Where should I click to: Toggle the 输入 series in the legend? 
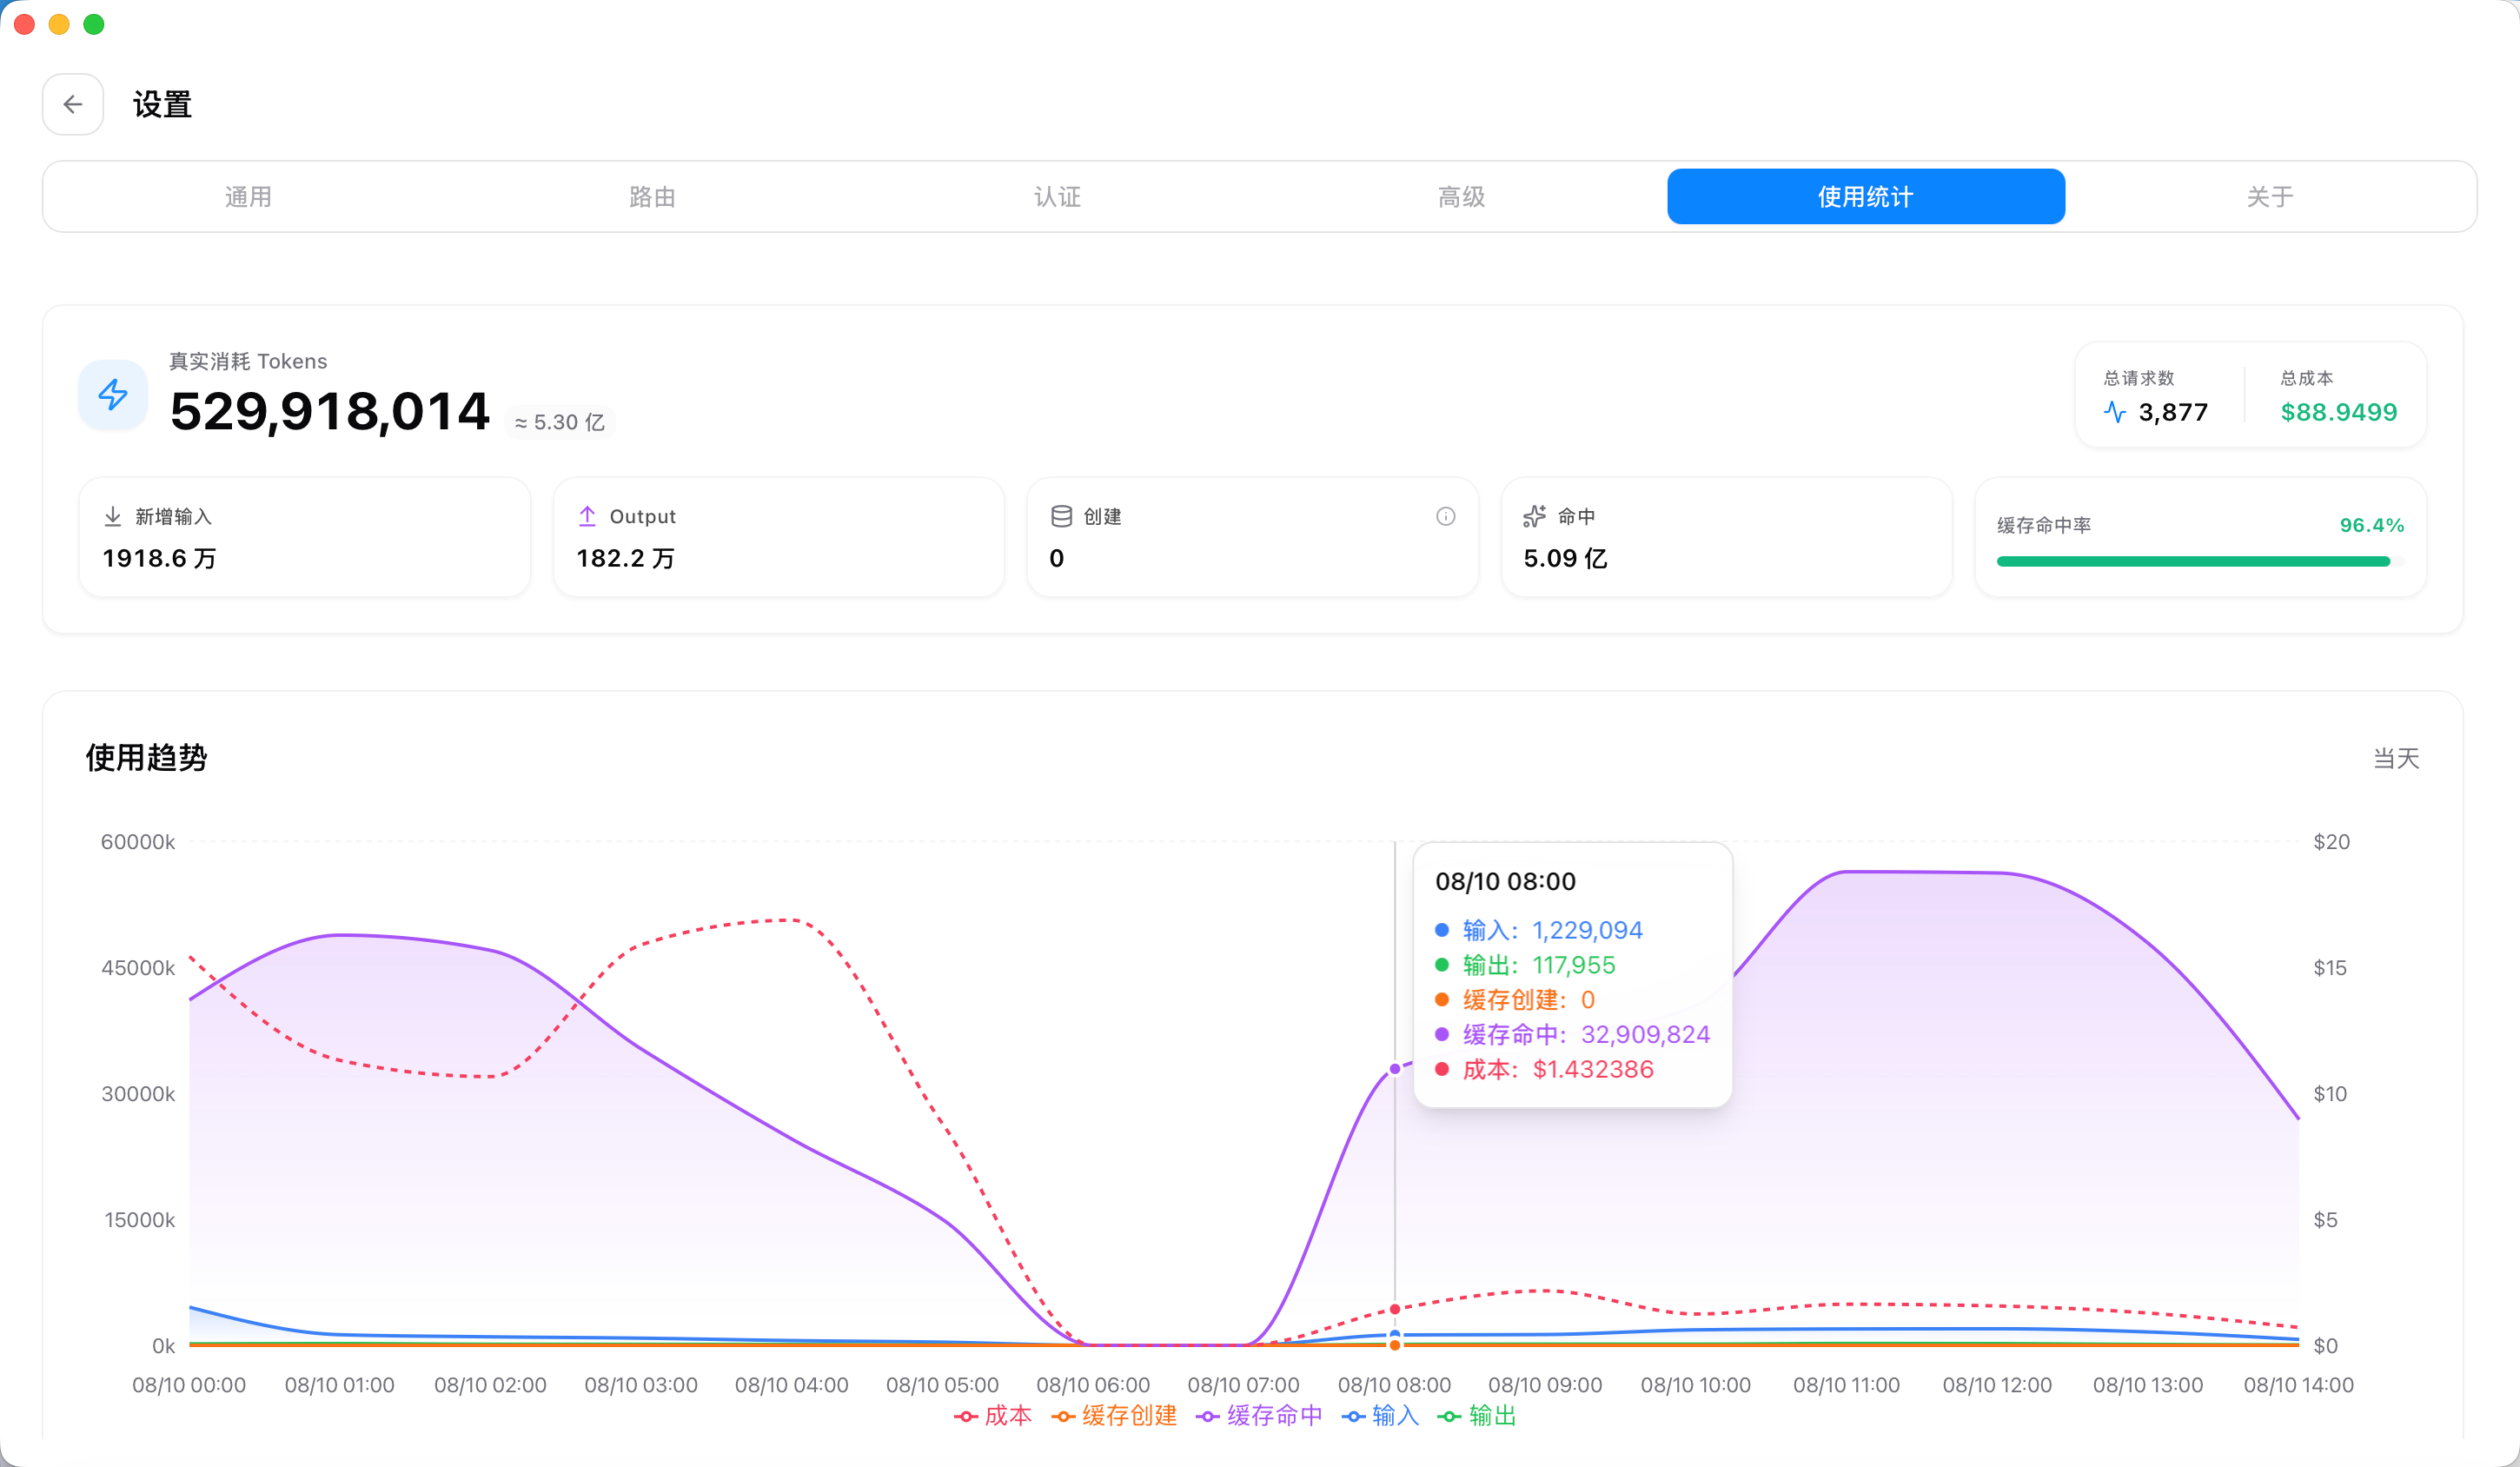pyautogui.click(x=1380, y=1416)
